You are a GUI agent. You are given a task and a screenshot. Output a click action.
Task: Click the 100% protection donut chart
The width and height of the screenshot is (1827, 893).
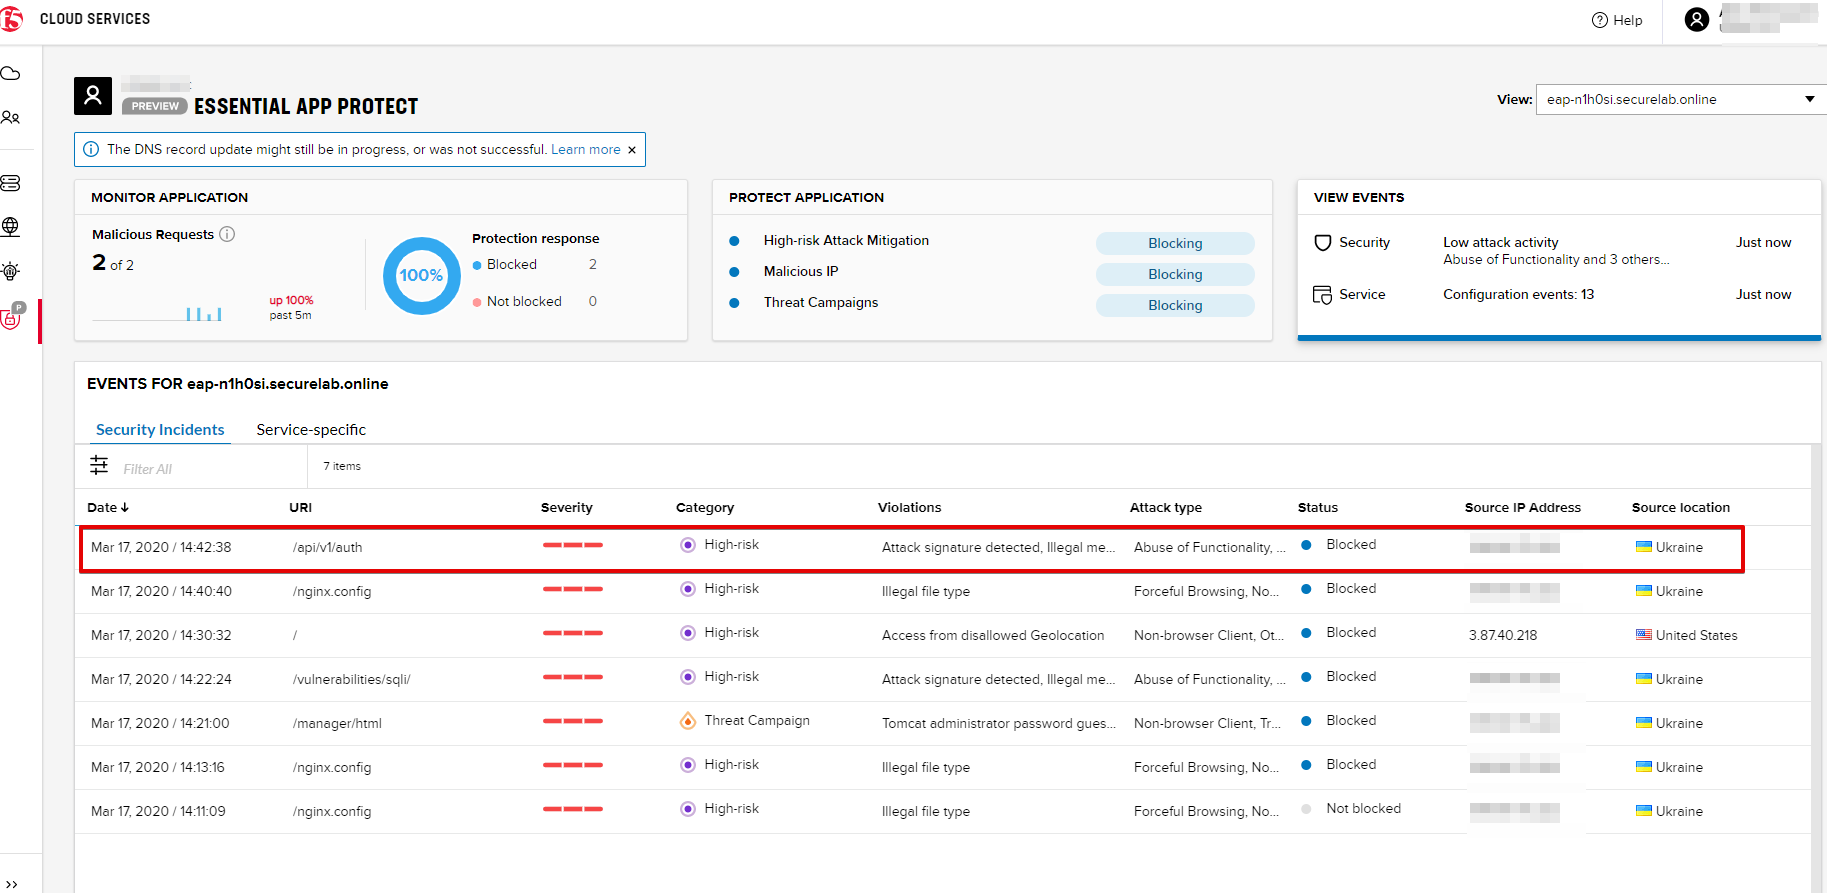point(422,276)
